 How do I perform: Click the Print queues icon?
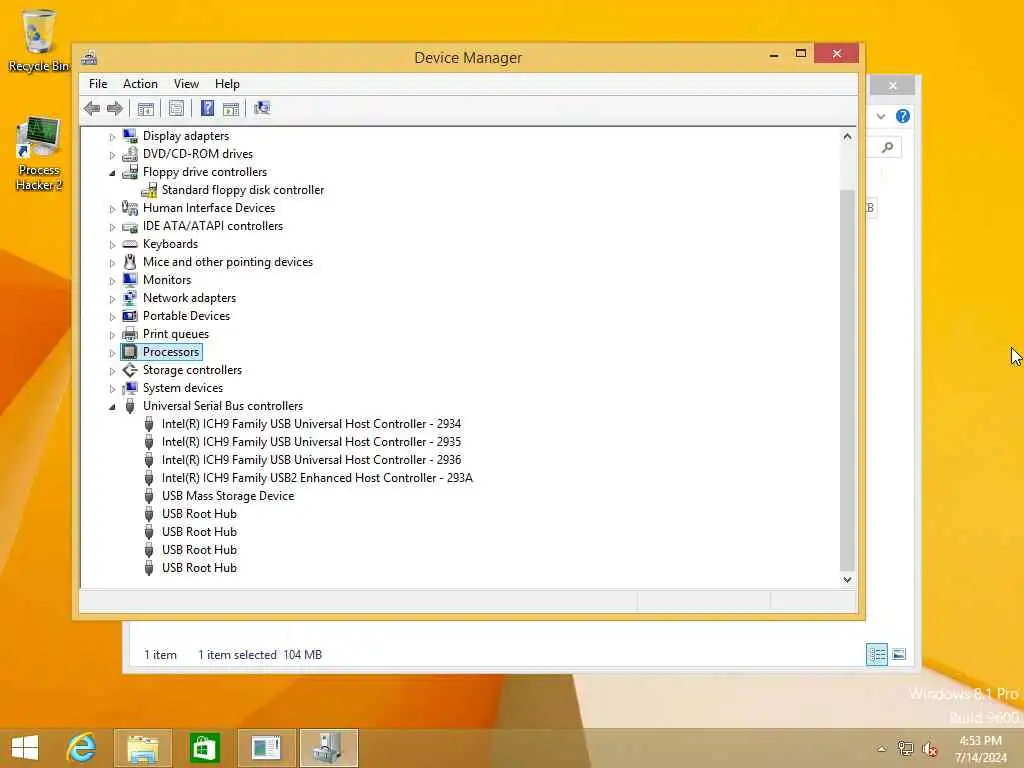130,334
